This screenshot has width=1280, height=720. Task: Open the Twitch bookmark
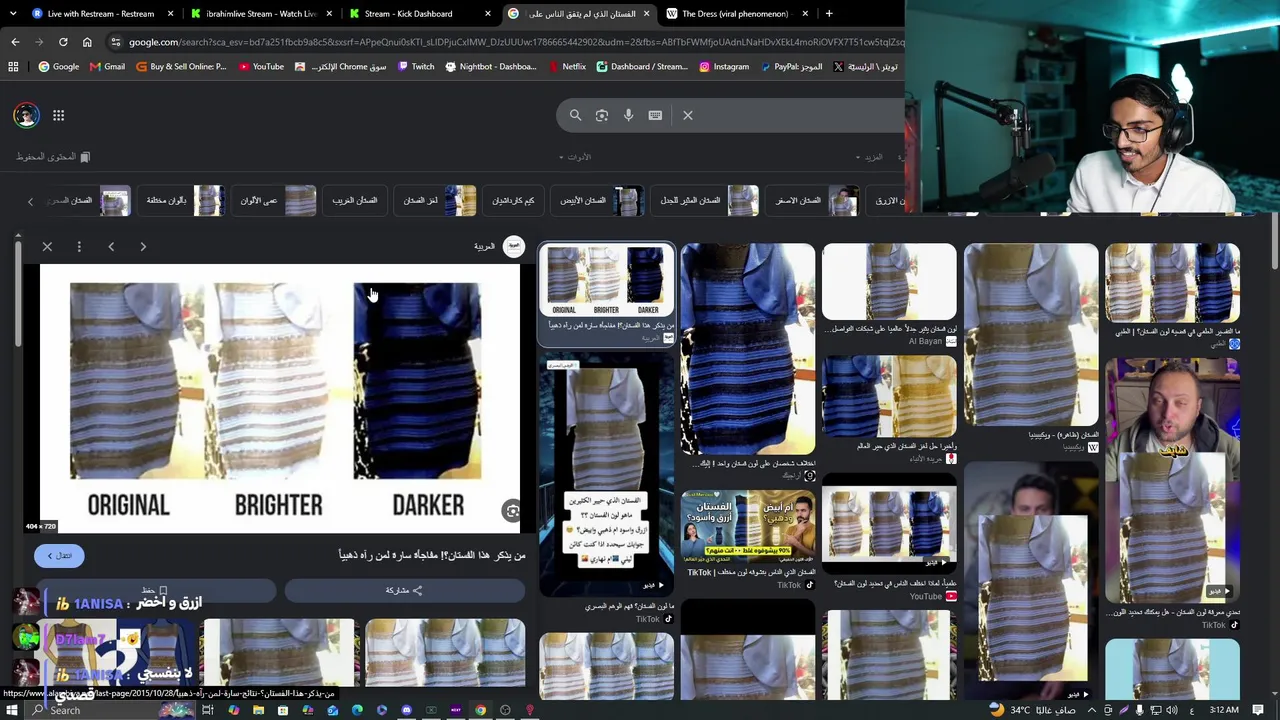(416, 67)
